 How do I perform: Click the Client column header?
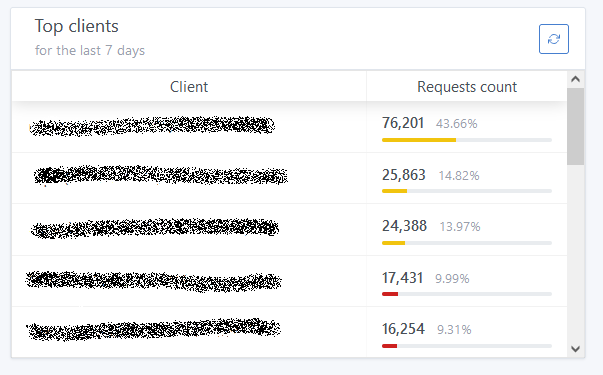[x=189, y=87]
